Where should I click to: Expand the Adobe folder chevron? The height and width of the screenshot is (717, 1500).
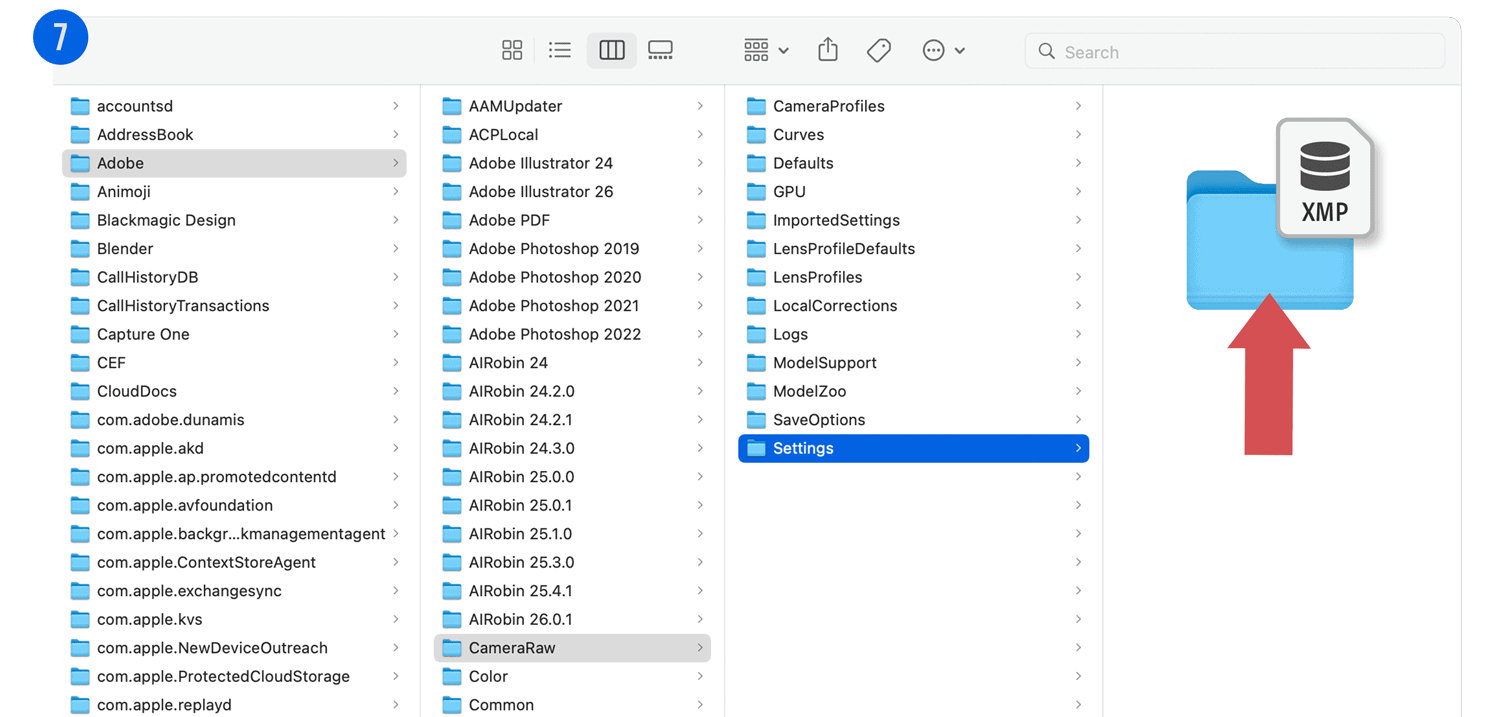pyautogui.click(x=396, y=163)
